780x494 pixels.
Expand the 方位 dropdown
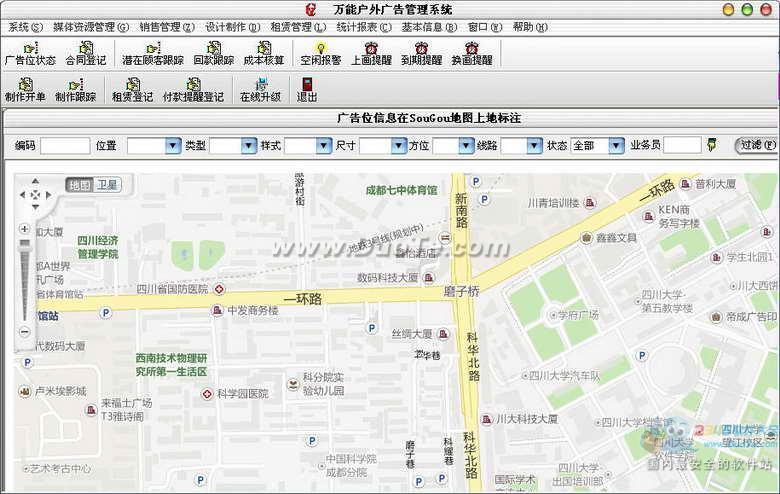pyautogui.click(x=466, y=146)
